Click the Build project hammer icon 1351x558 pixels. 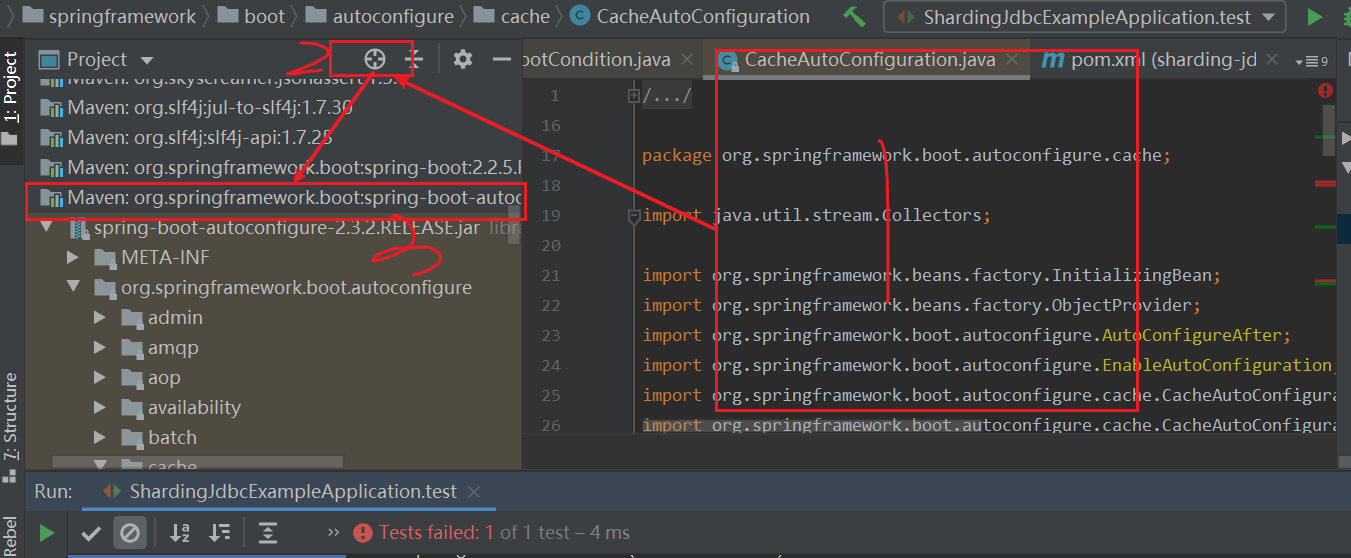tap(854, 17)
